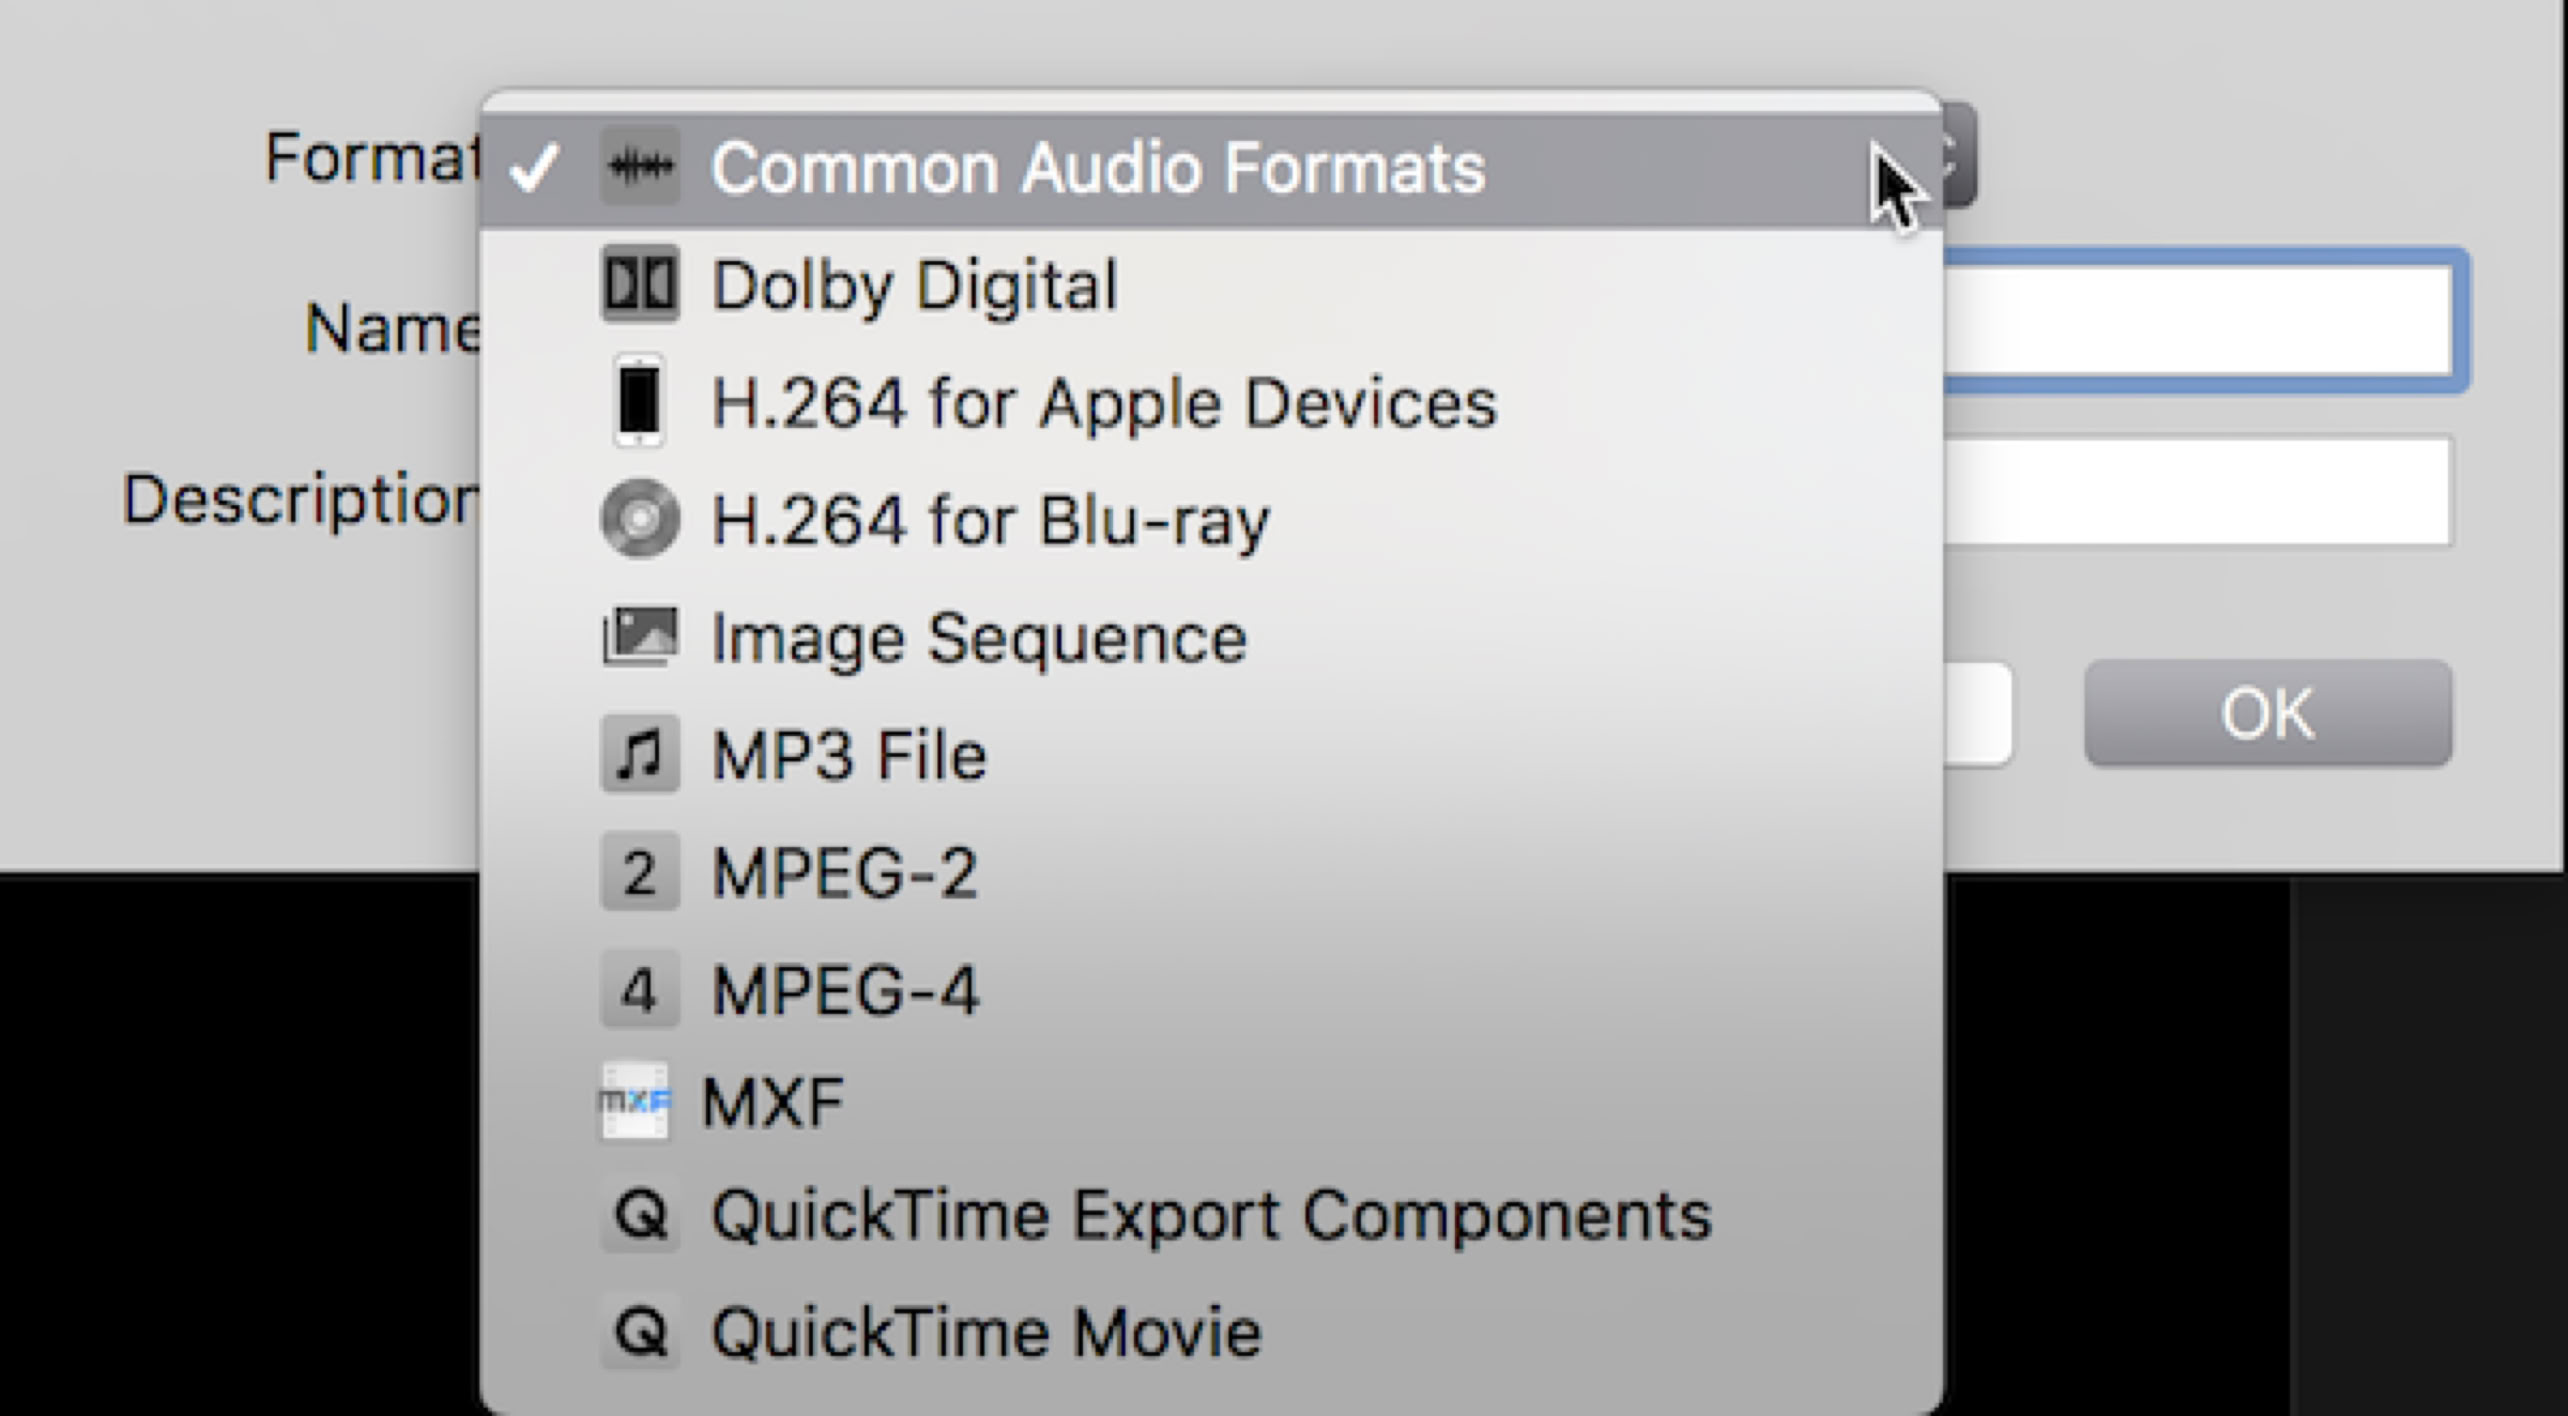Screen dimensions: 2568x1416
Task: Choose MPEG-4 from the list
Action: tap(845, 990)
